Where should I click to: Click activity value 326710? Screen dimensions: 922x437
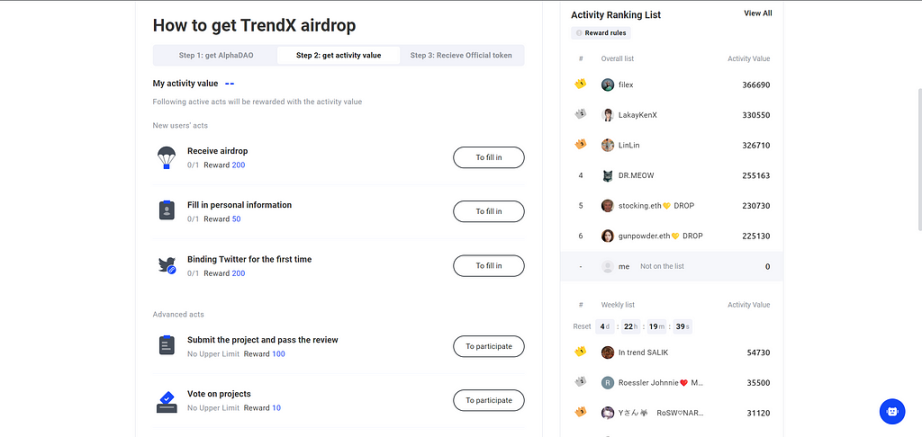pyautogui.click(x=756, y=145)
